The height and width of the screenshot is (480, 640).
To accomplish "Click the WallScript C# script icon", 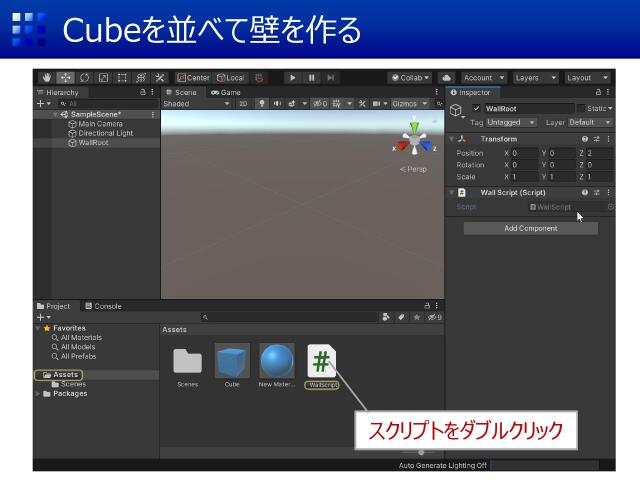I will (x=322, y=360).
